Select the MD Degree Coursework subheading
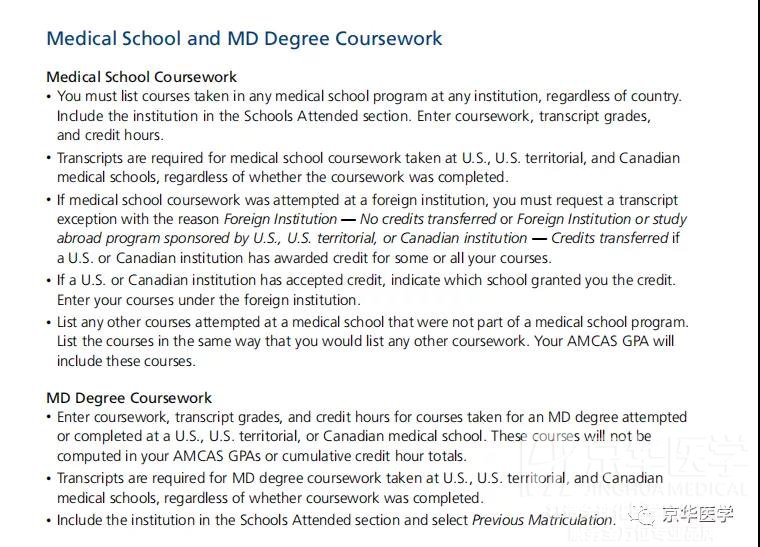Viewport: 760px width, 547px height. tap(129, 398)
